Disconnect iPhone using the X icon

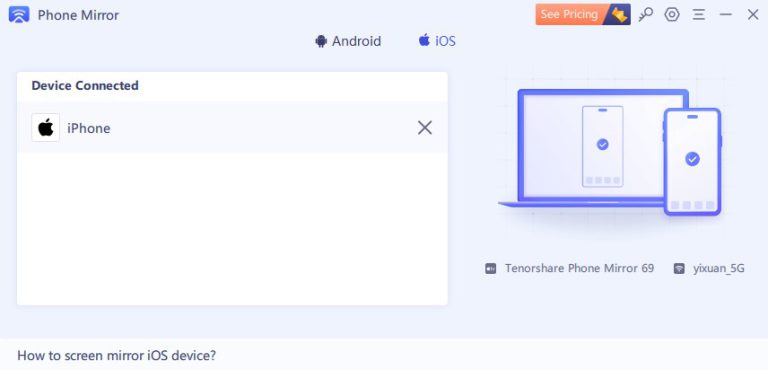(425, 128)
